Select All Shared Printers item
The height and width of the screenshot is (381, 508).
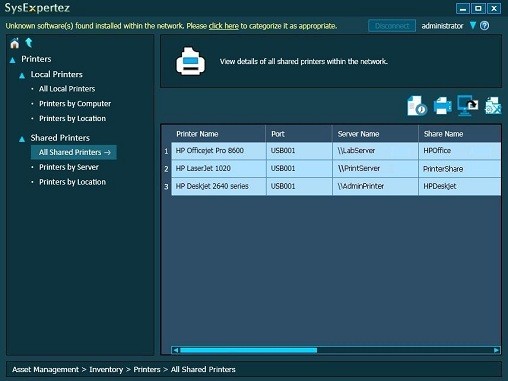[74, 152]
